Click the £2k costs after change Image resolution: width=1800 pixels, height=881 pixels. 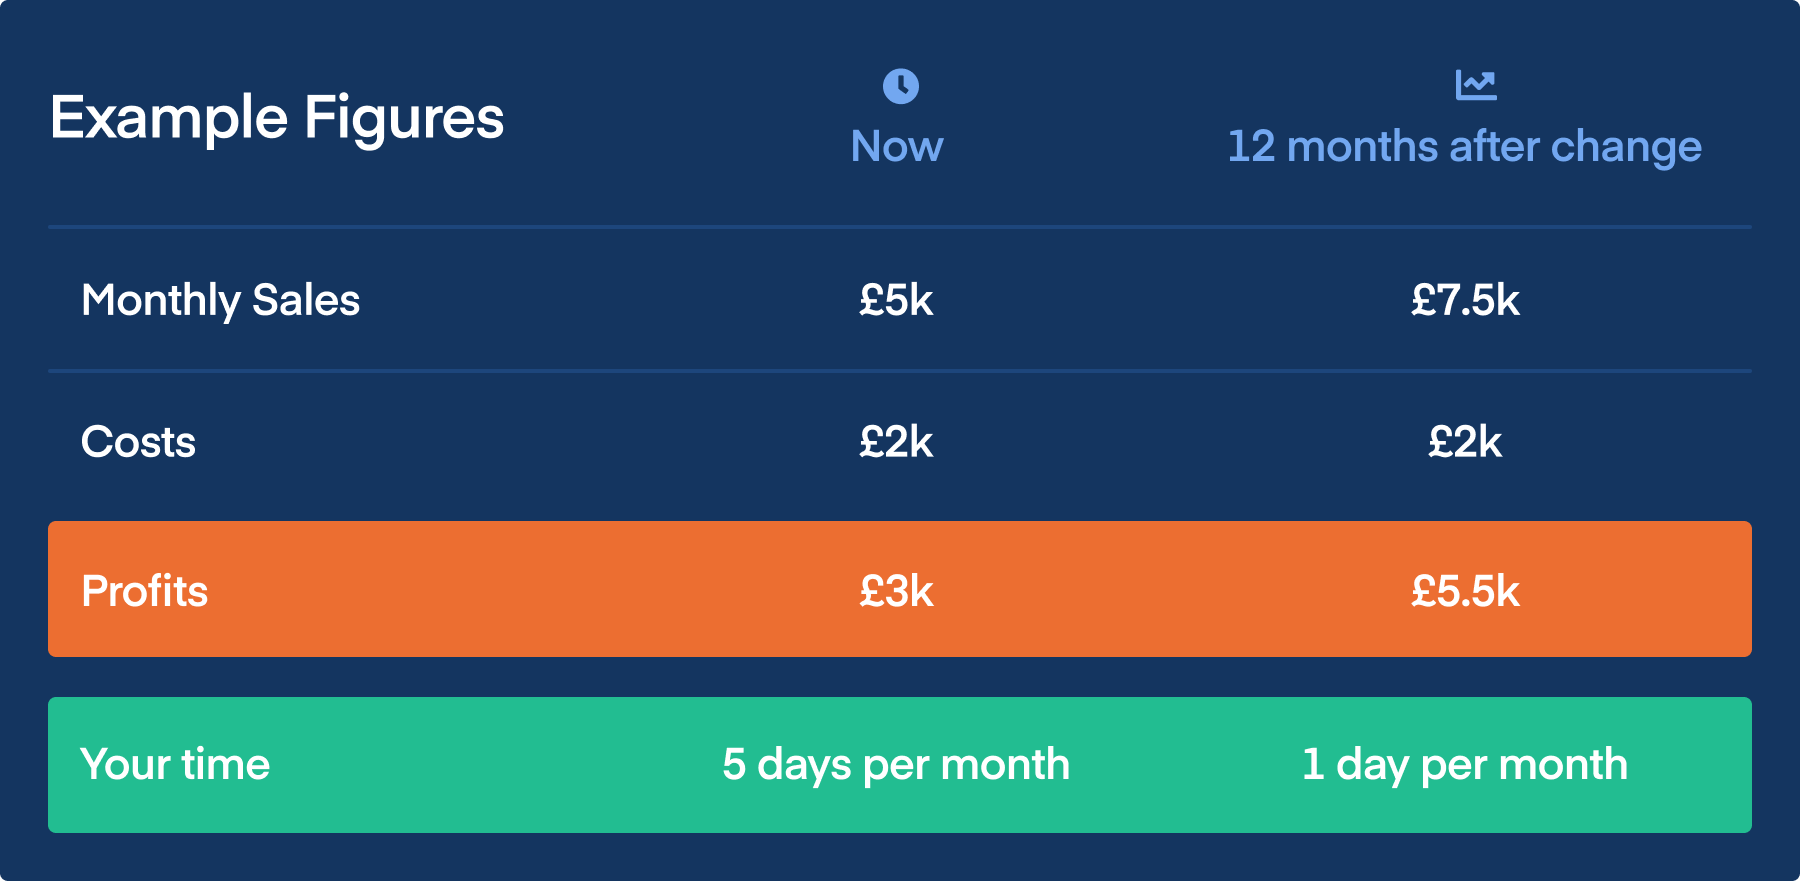[1465, 442]
